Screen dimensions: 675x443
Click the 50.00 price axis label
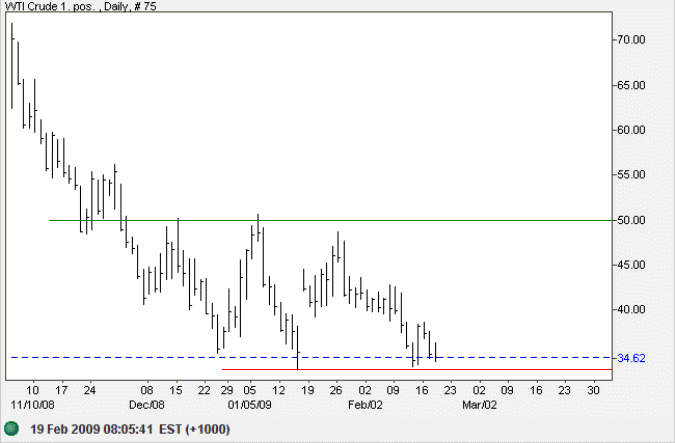click(x=631, y=220)
